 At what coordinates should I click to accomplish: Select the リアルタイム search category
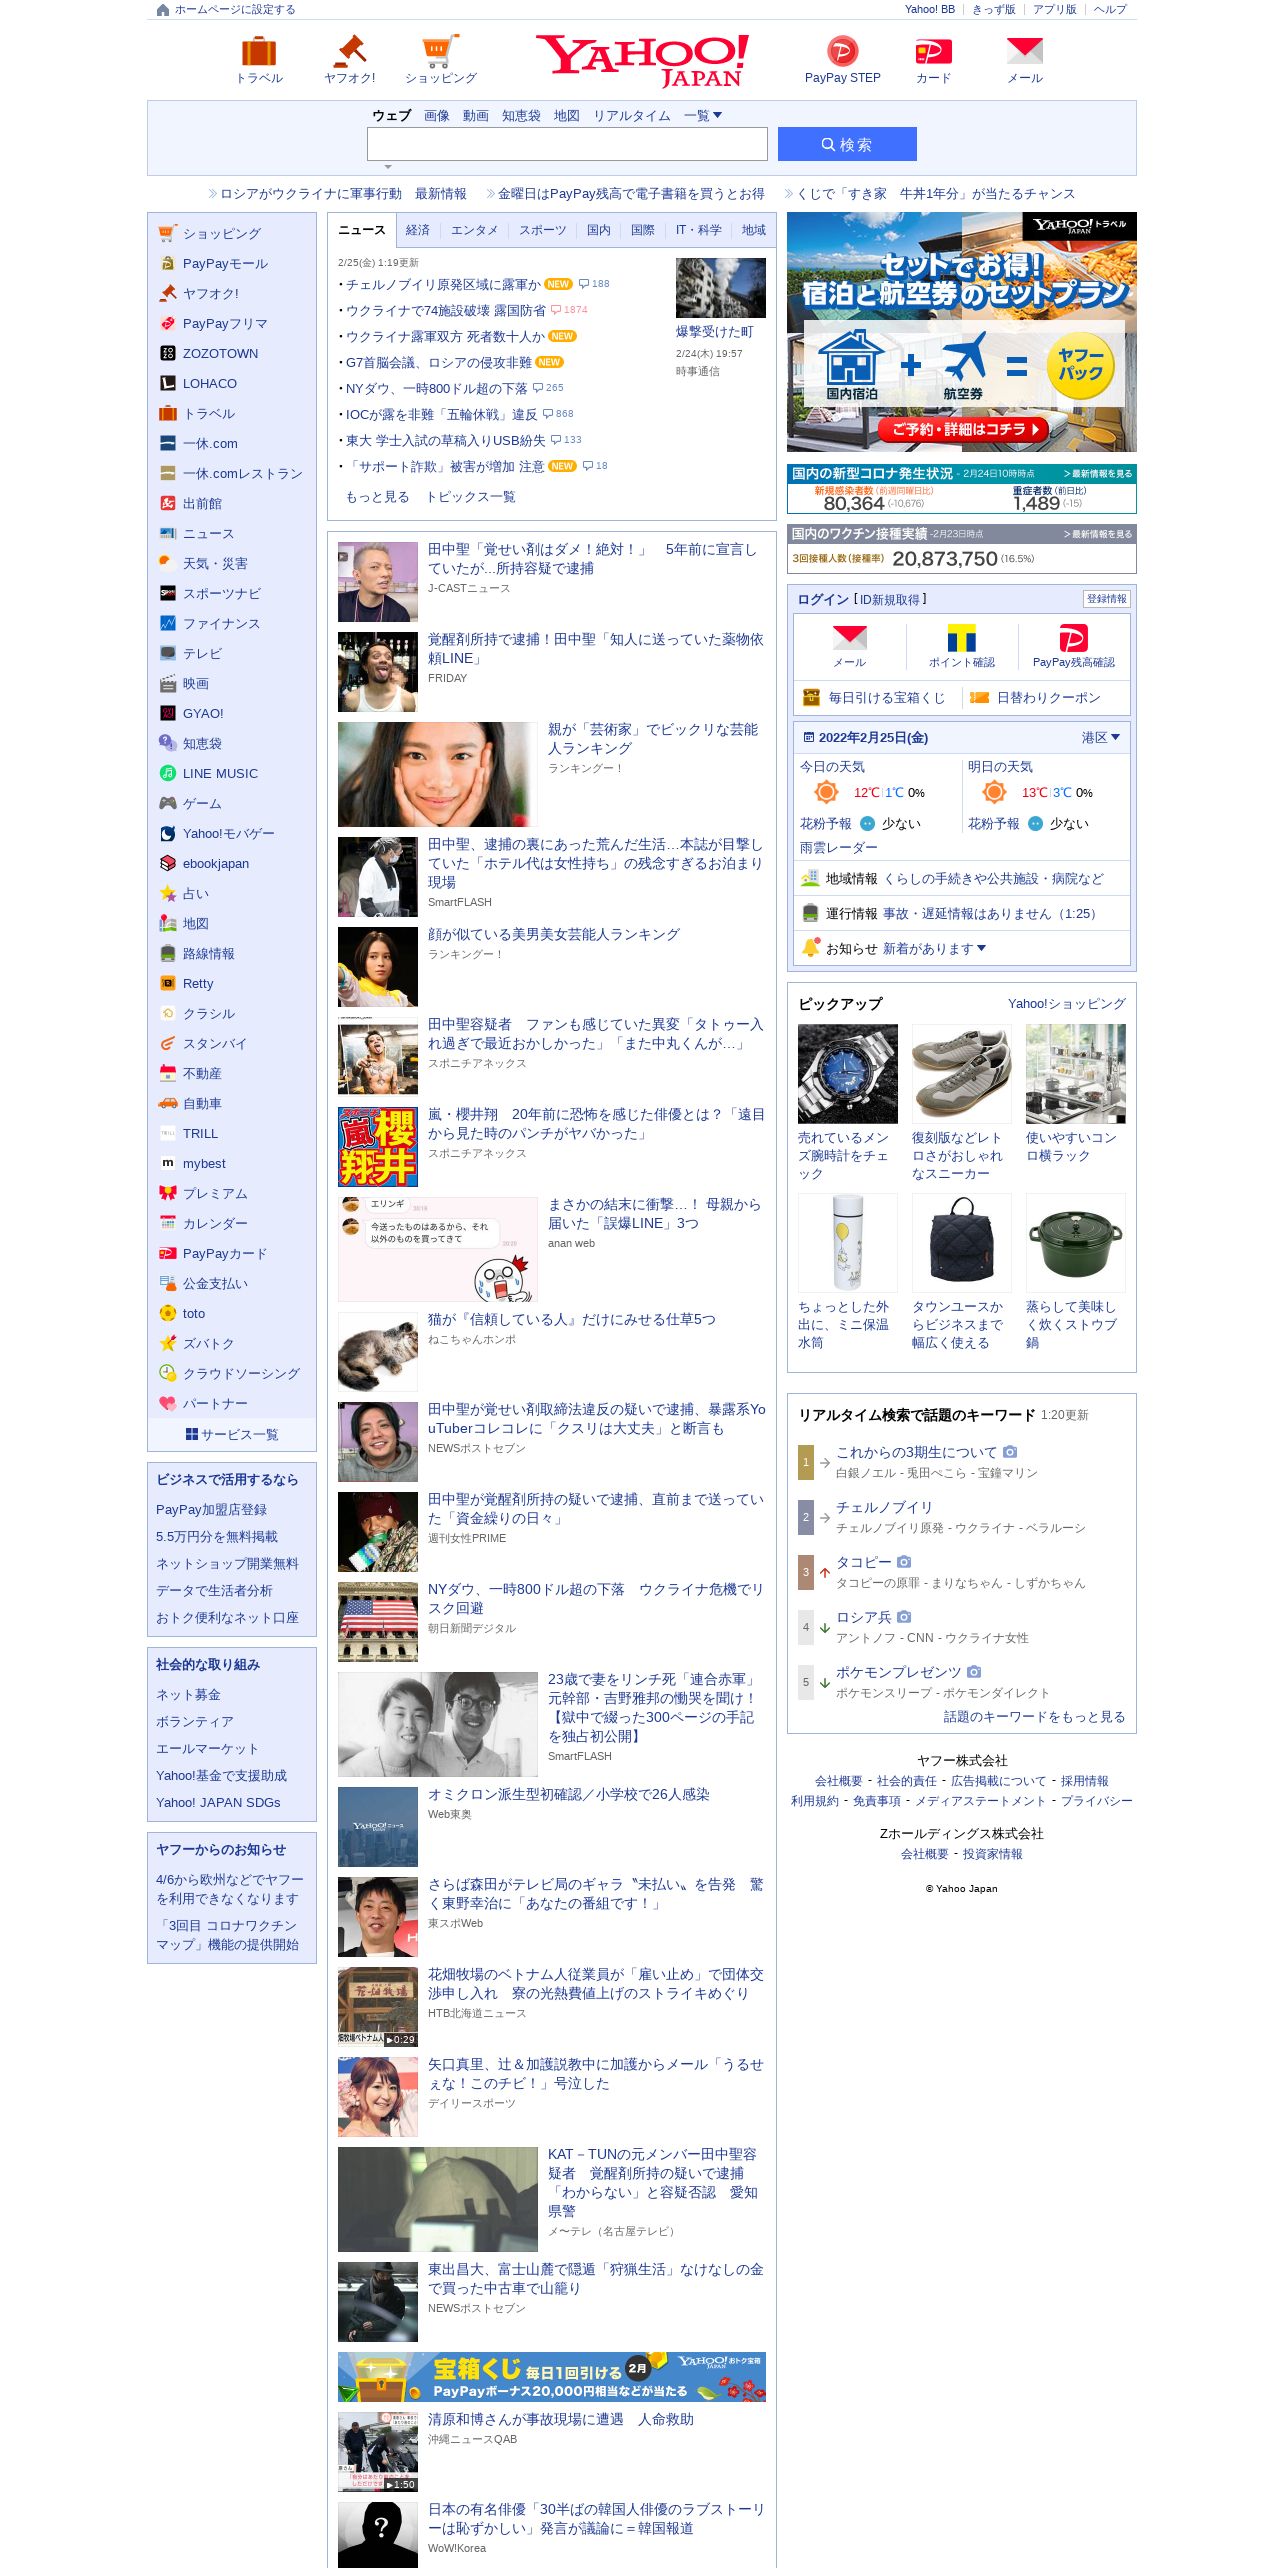[x=632, y=116]
